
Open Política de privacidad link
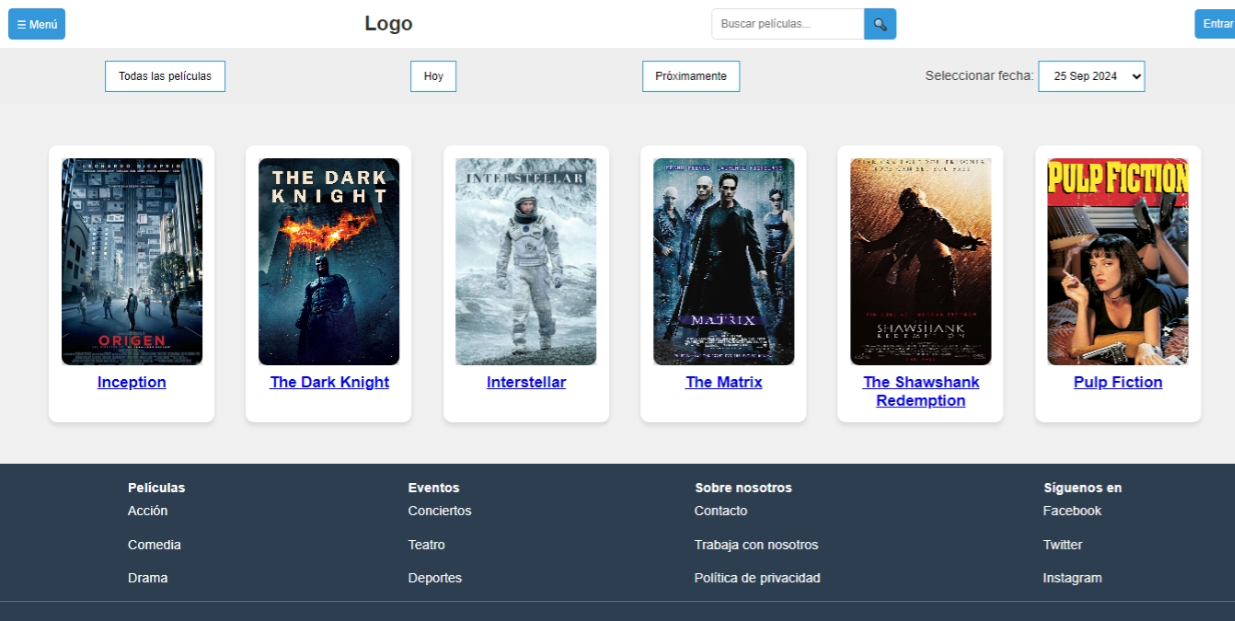(757, 577)
